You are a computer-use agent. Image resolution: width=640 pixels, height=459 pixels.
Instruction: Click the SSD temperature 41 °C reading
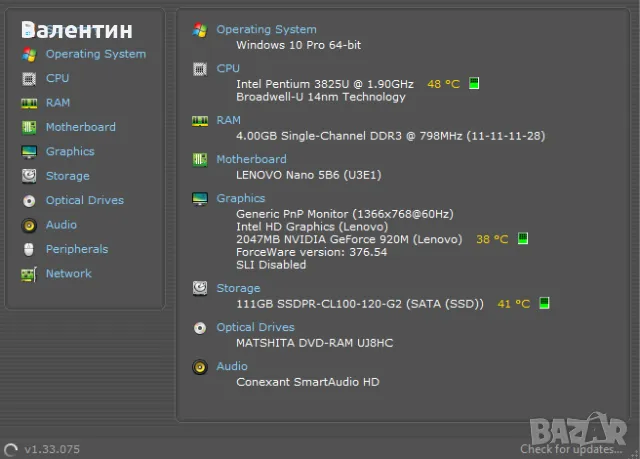(x=513, y=303)
